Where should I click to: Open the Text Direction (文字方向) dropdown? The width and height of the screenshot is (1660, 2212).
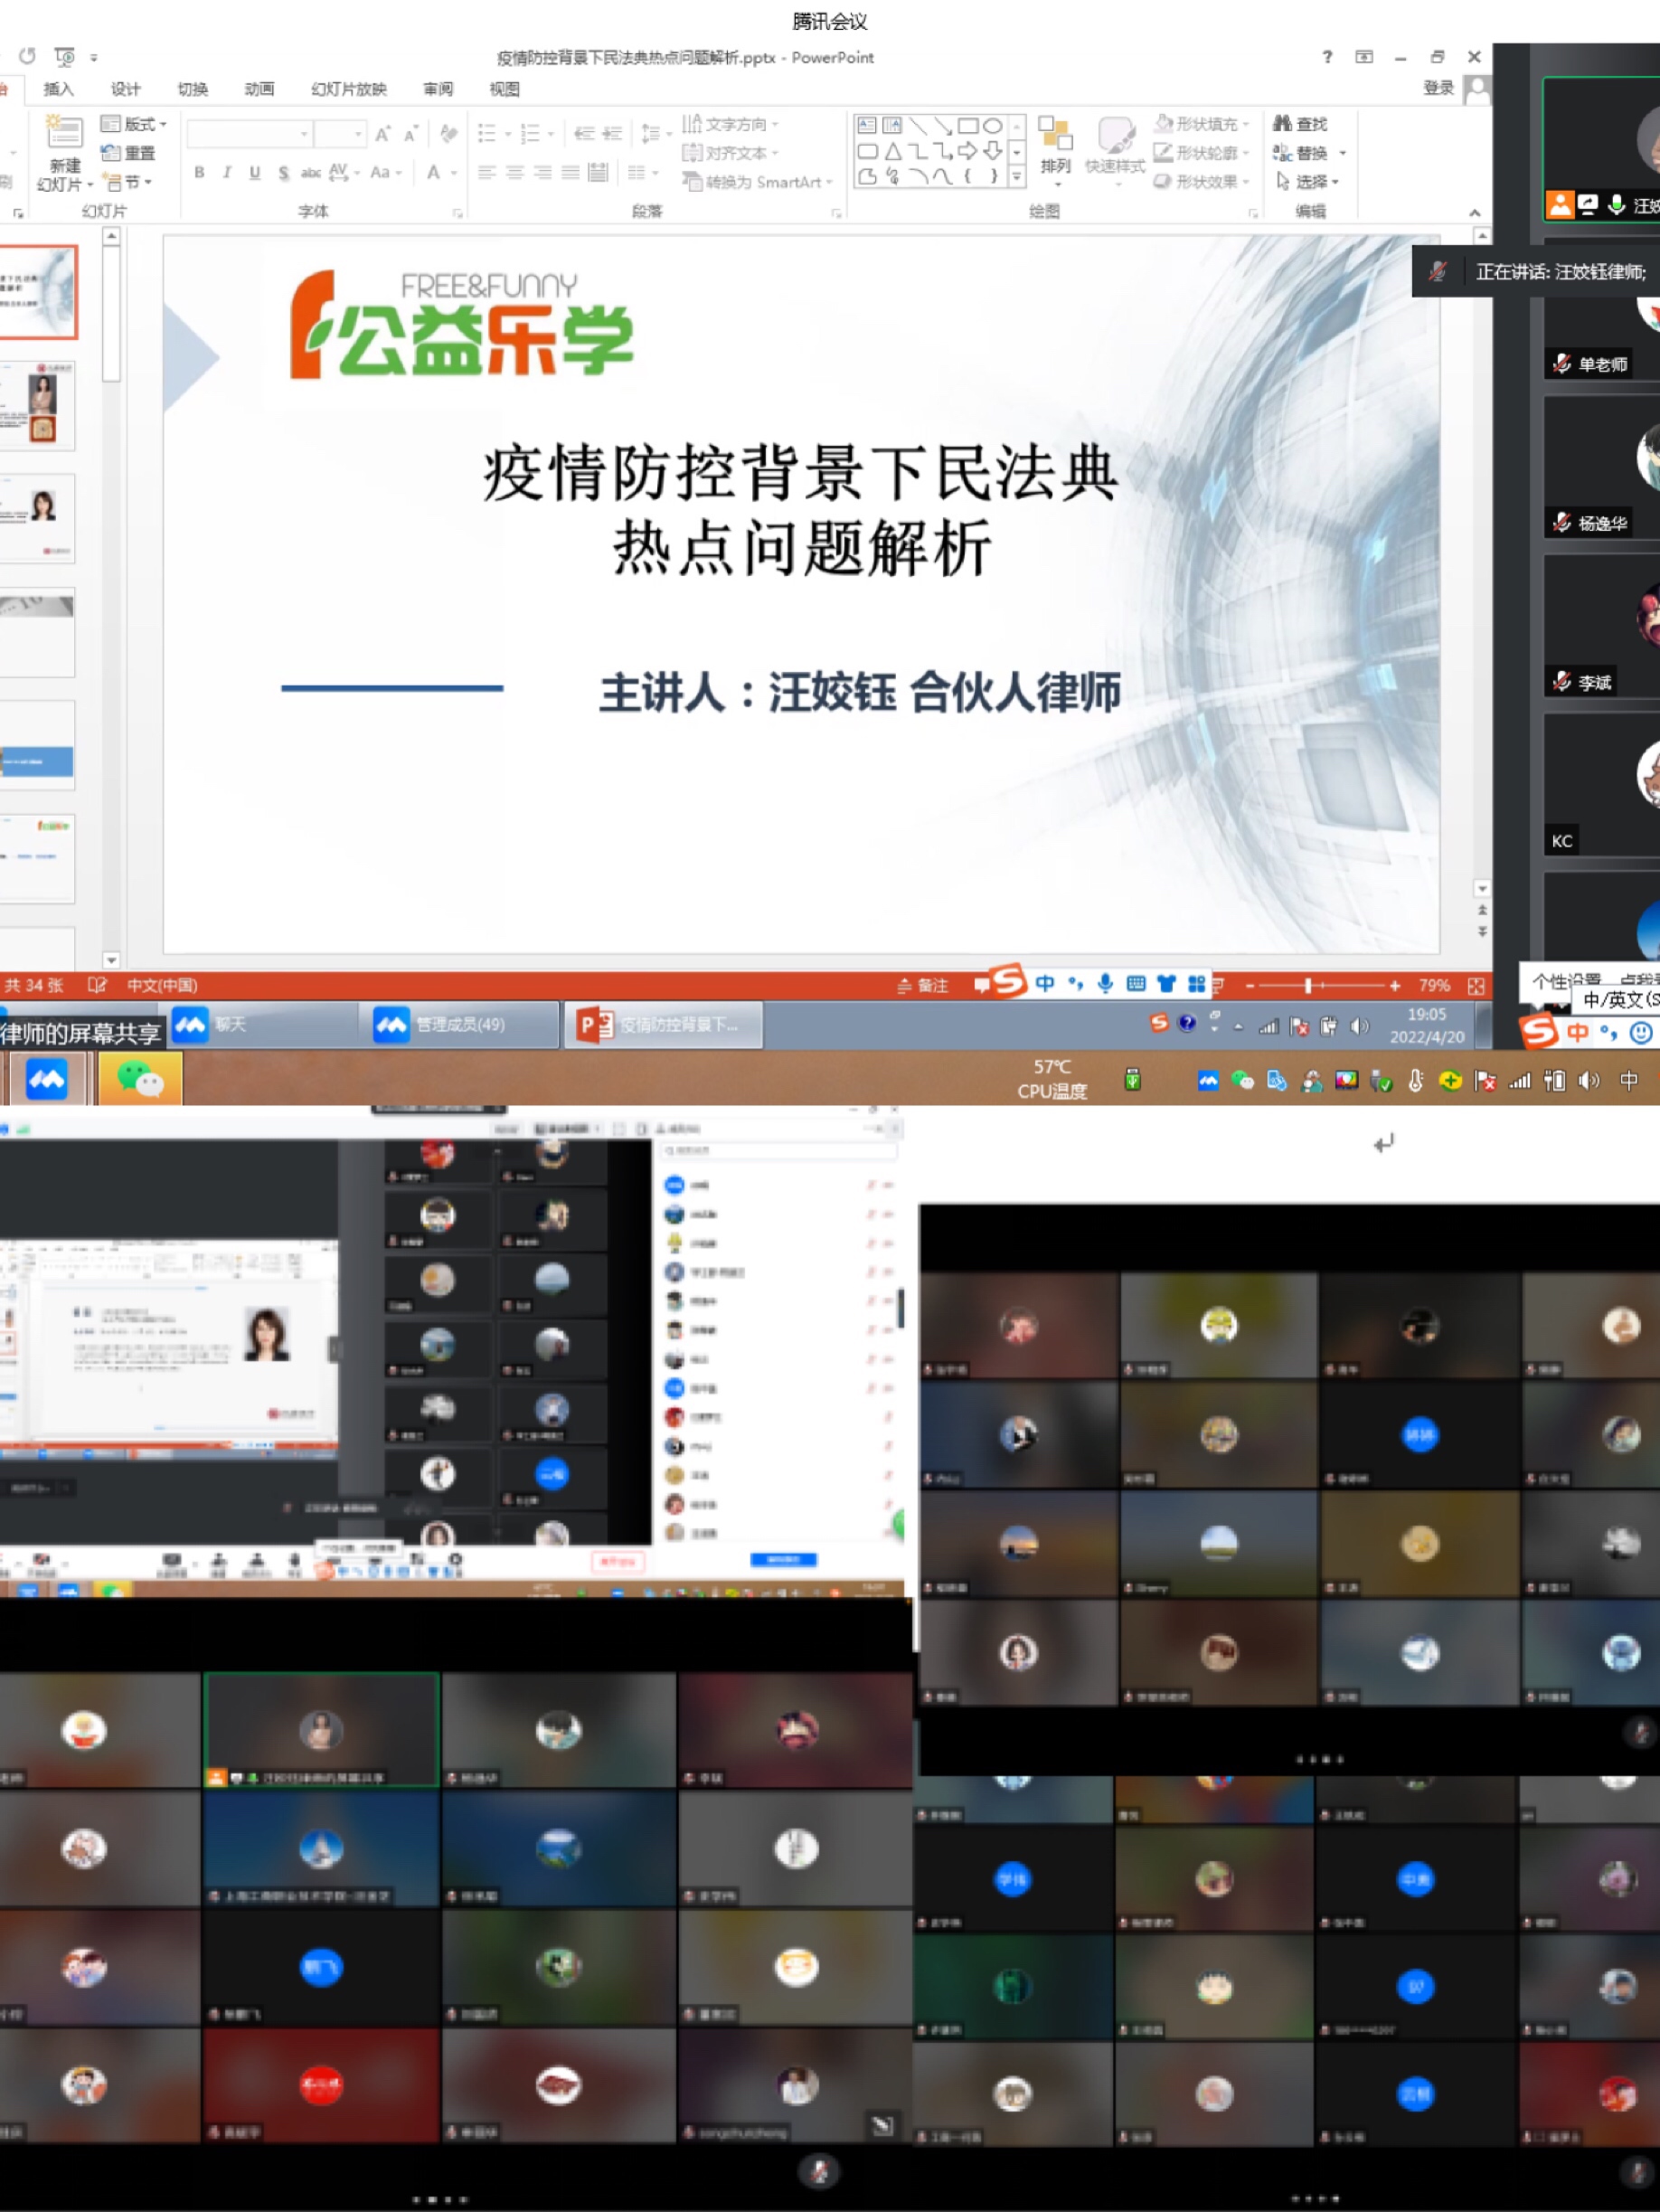pyautogui.click(x=730, y=124)
